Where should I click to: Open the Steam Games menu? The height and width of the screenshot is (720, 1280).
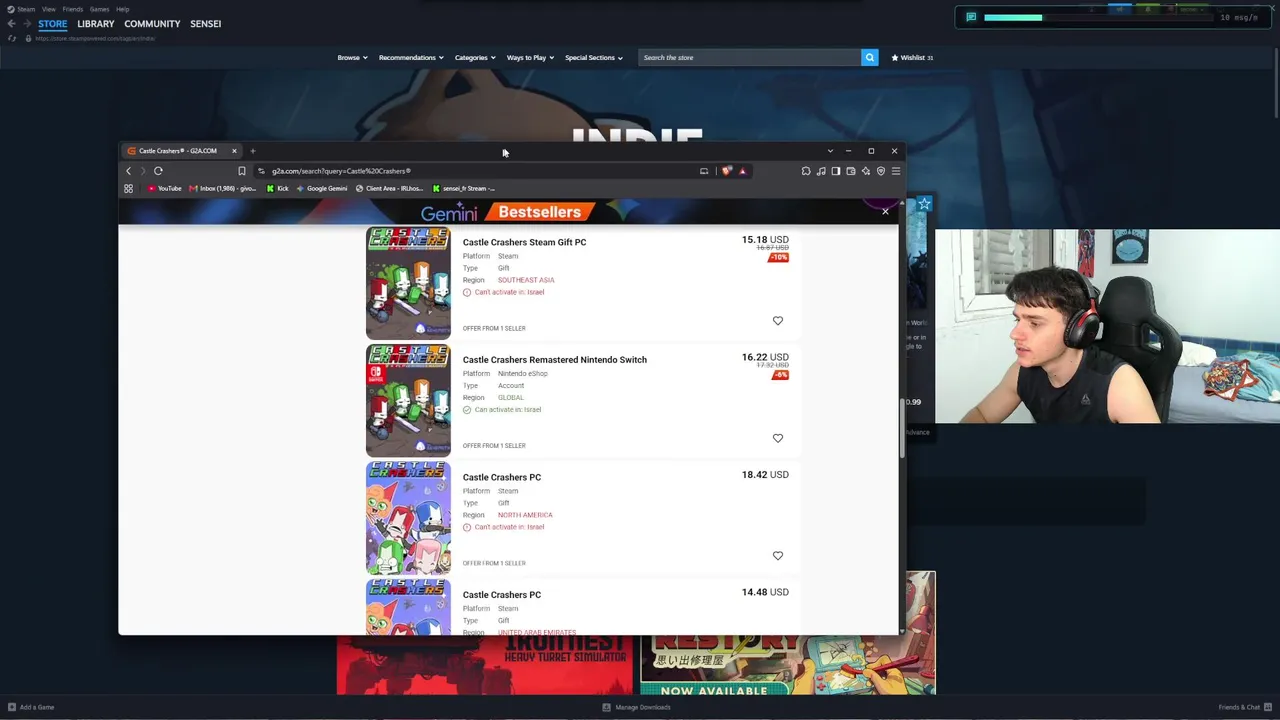99,9
